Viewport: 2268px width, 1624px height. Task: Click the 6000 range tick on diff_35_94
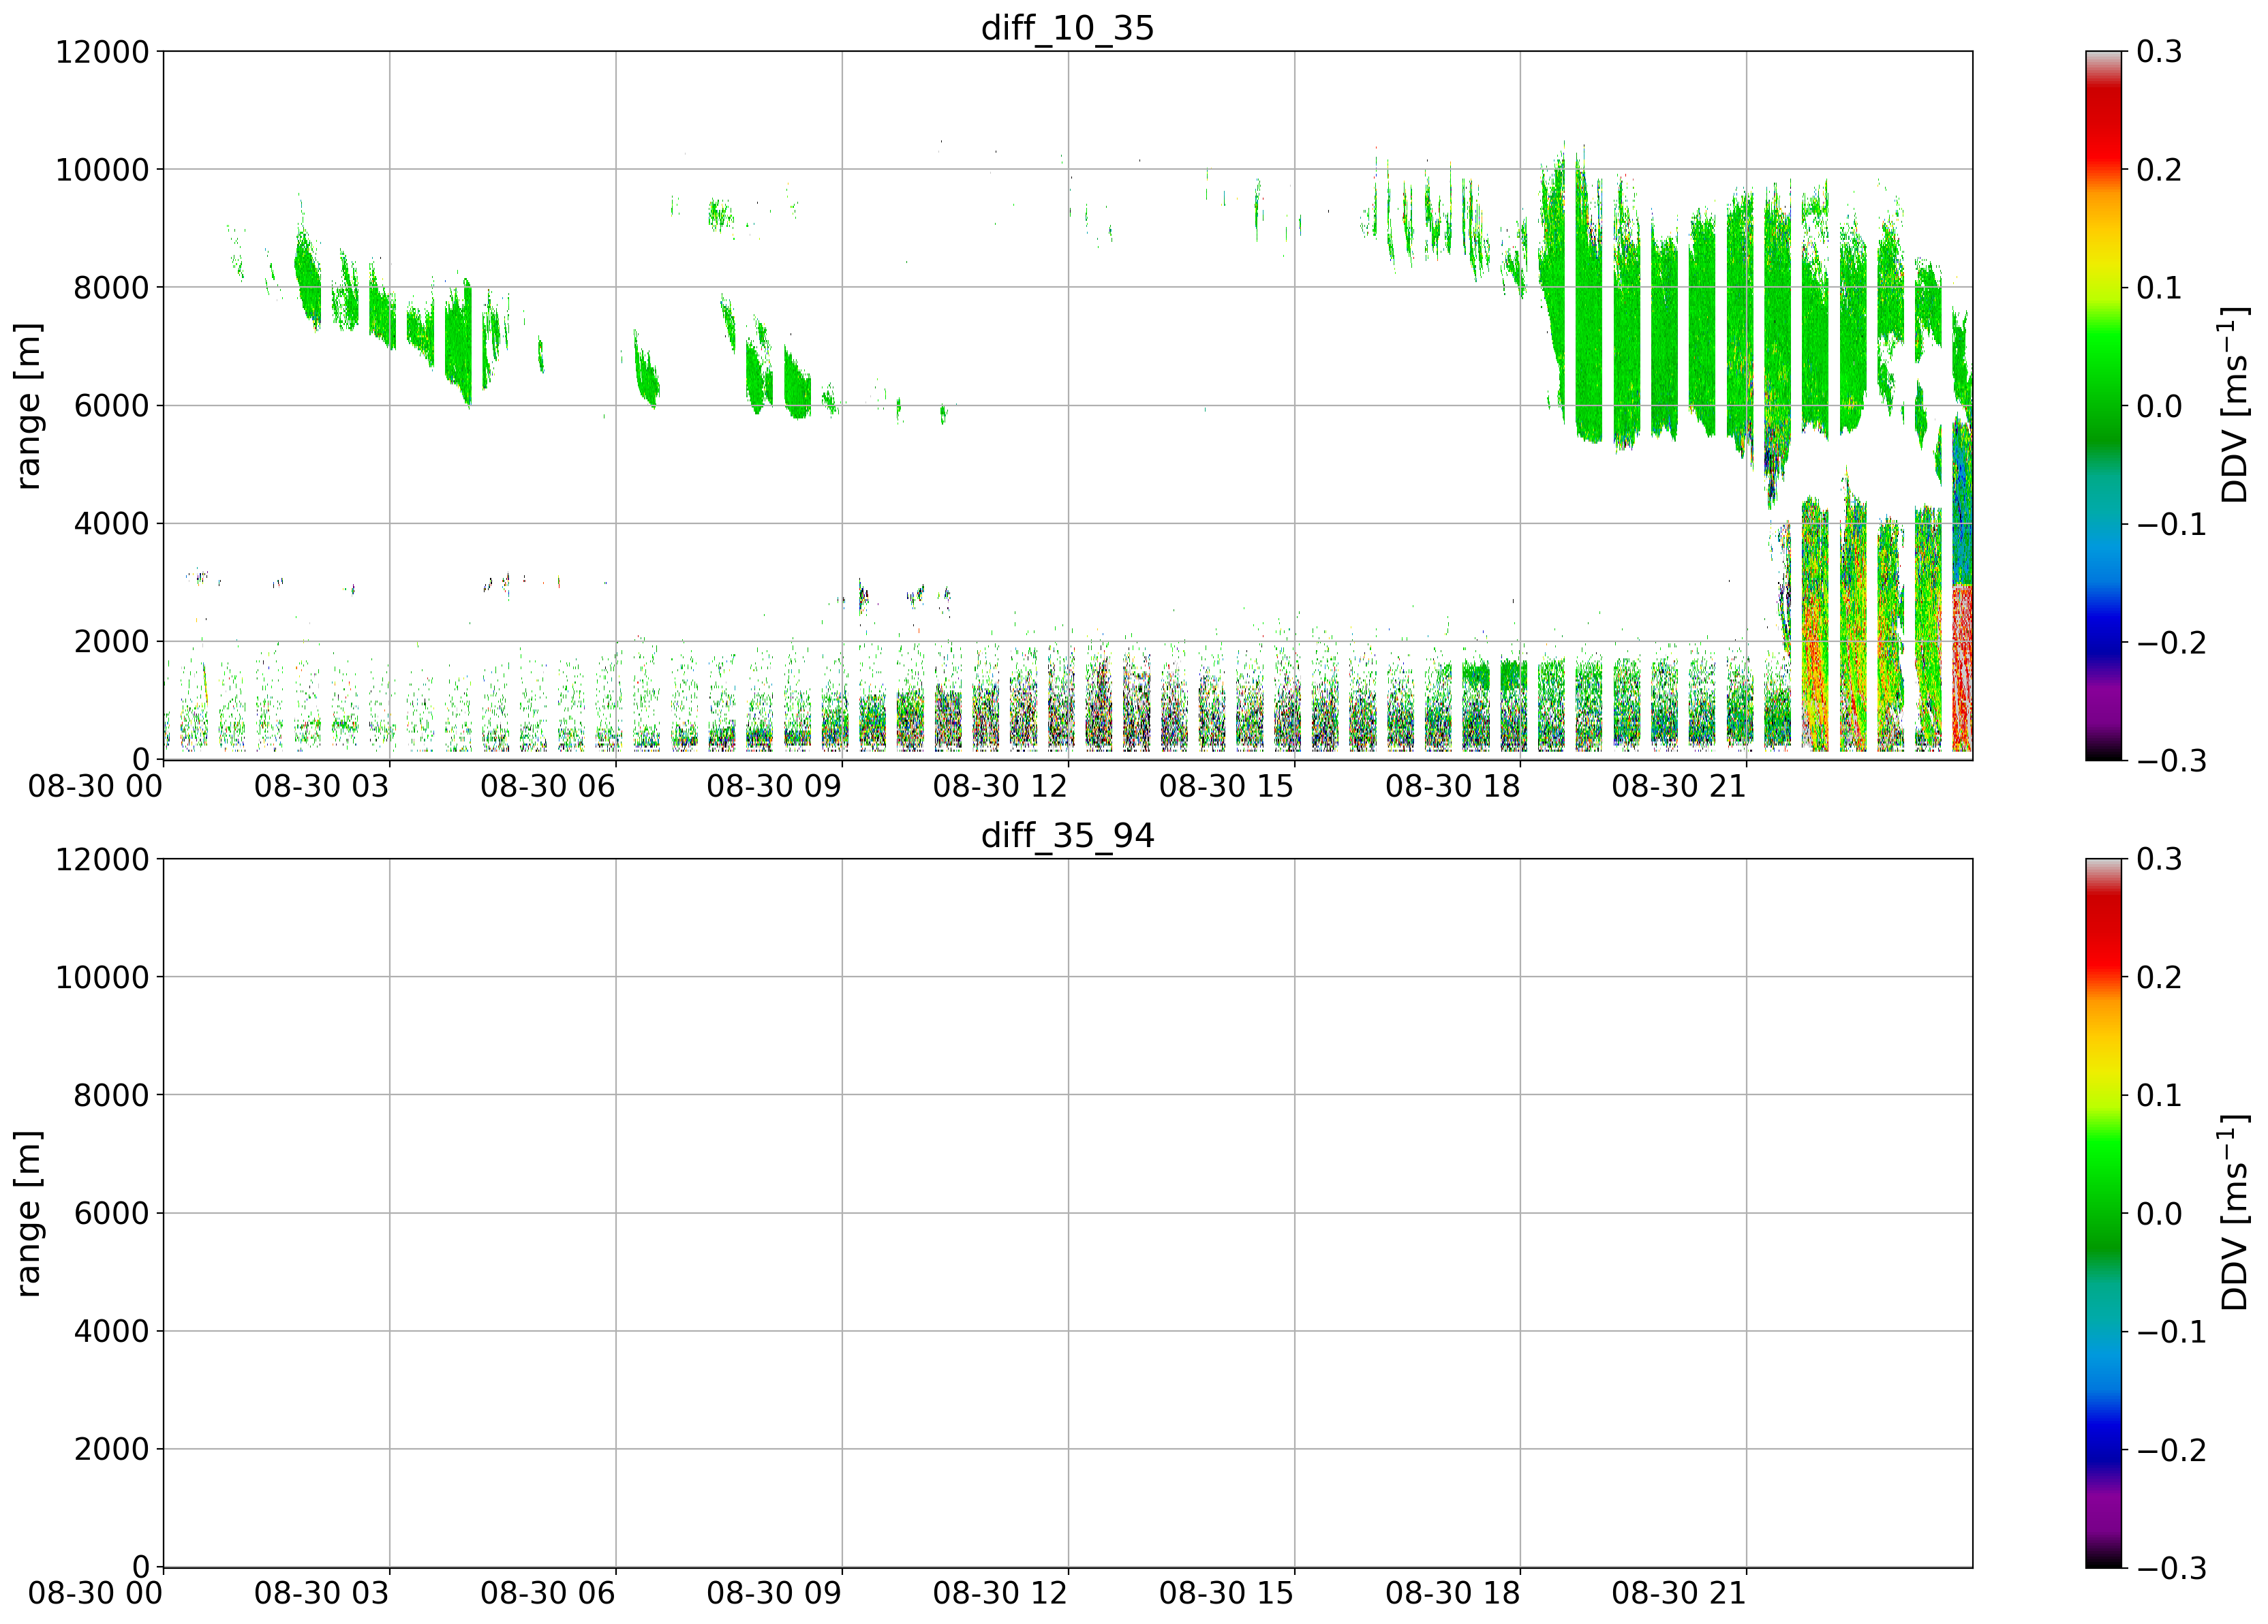click(112, 1213)
